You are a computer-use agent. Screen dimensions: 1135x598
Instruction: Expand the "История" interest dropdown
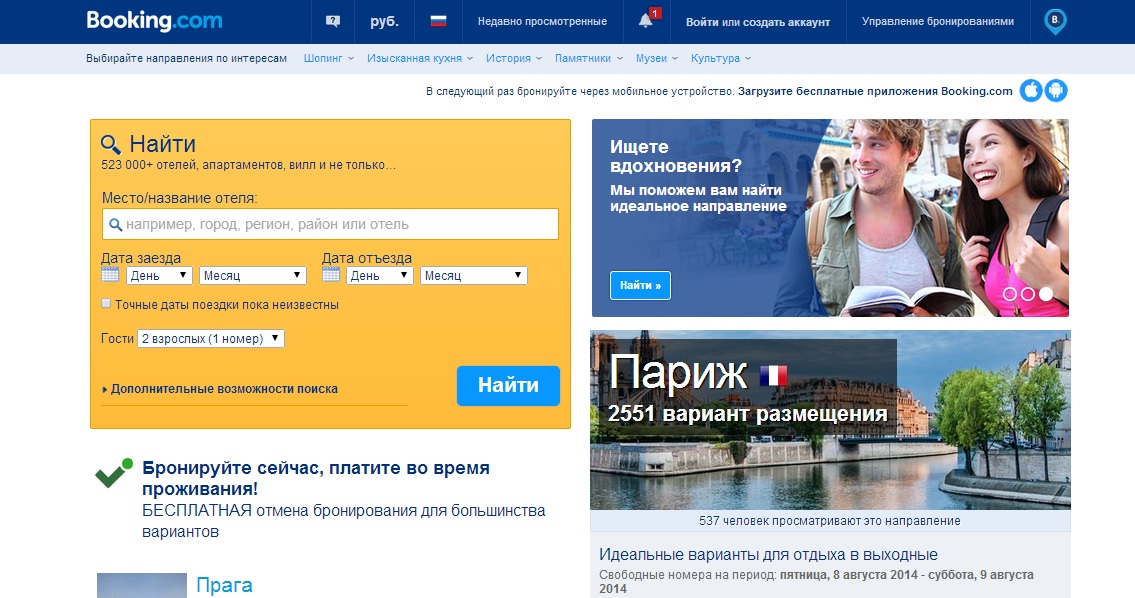(514, 58)
